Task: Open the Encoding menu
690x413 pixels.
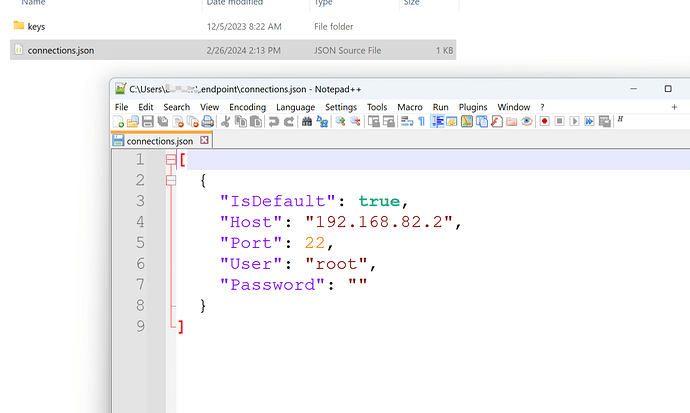Action: [x=247, y=107]
